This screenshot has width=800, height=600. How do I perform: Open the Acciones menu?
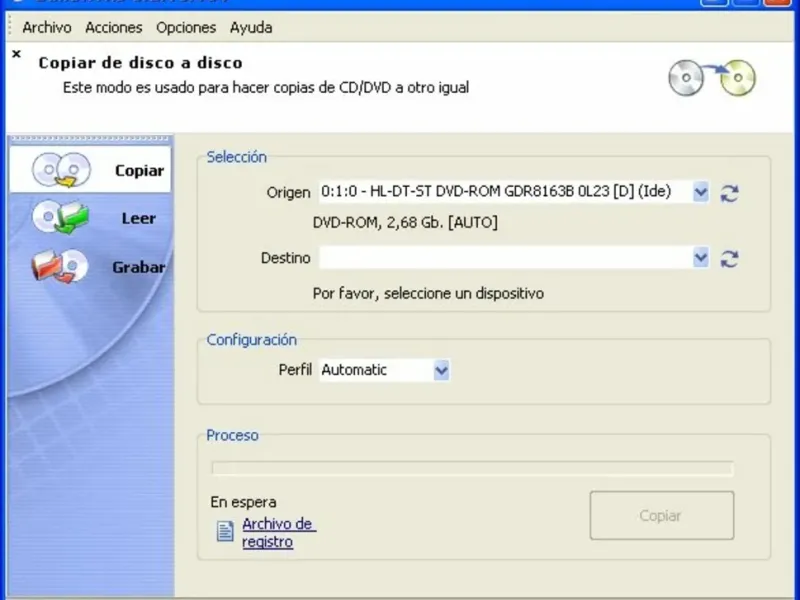113,28
